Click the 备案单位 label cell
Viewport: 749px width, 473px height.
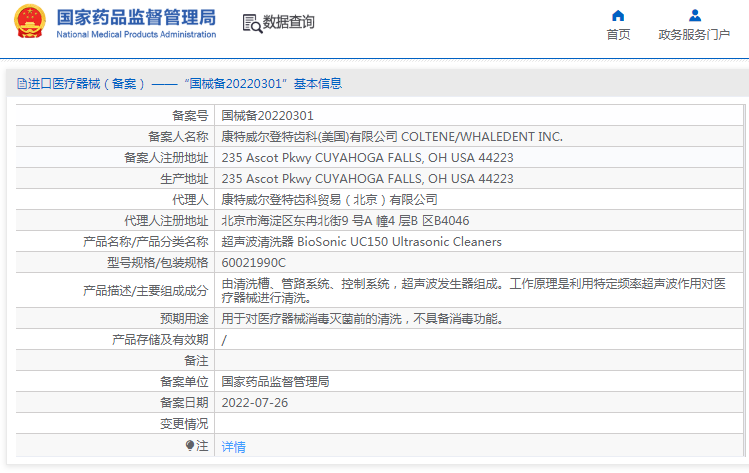pyautogui.click(x=184, y=382)
